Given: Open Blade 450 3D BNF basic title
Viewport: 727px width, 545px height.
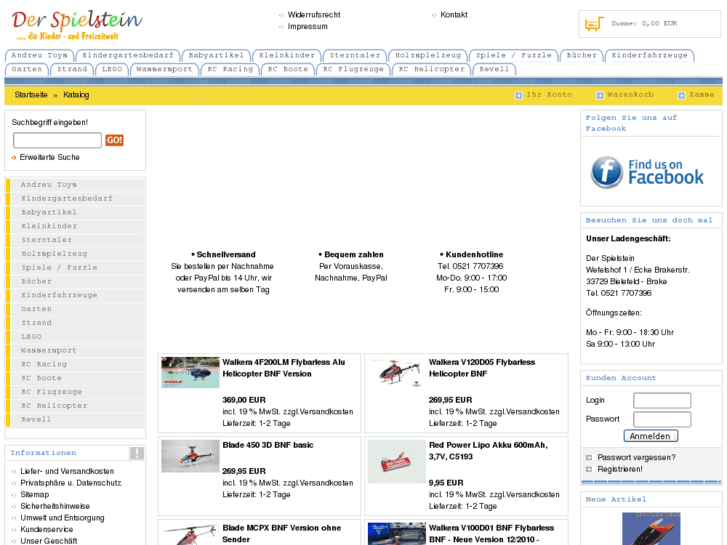Looking at the screenshot, I should [x=268, y=445].
